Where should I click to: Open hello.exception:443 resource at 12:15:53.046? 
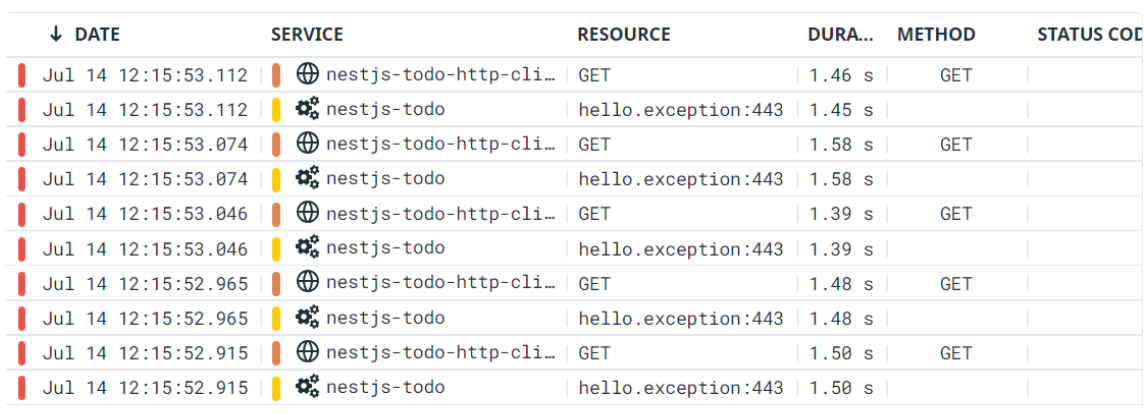(681, 249)
